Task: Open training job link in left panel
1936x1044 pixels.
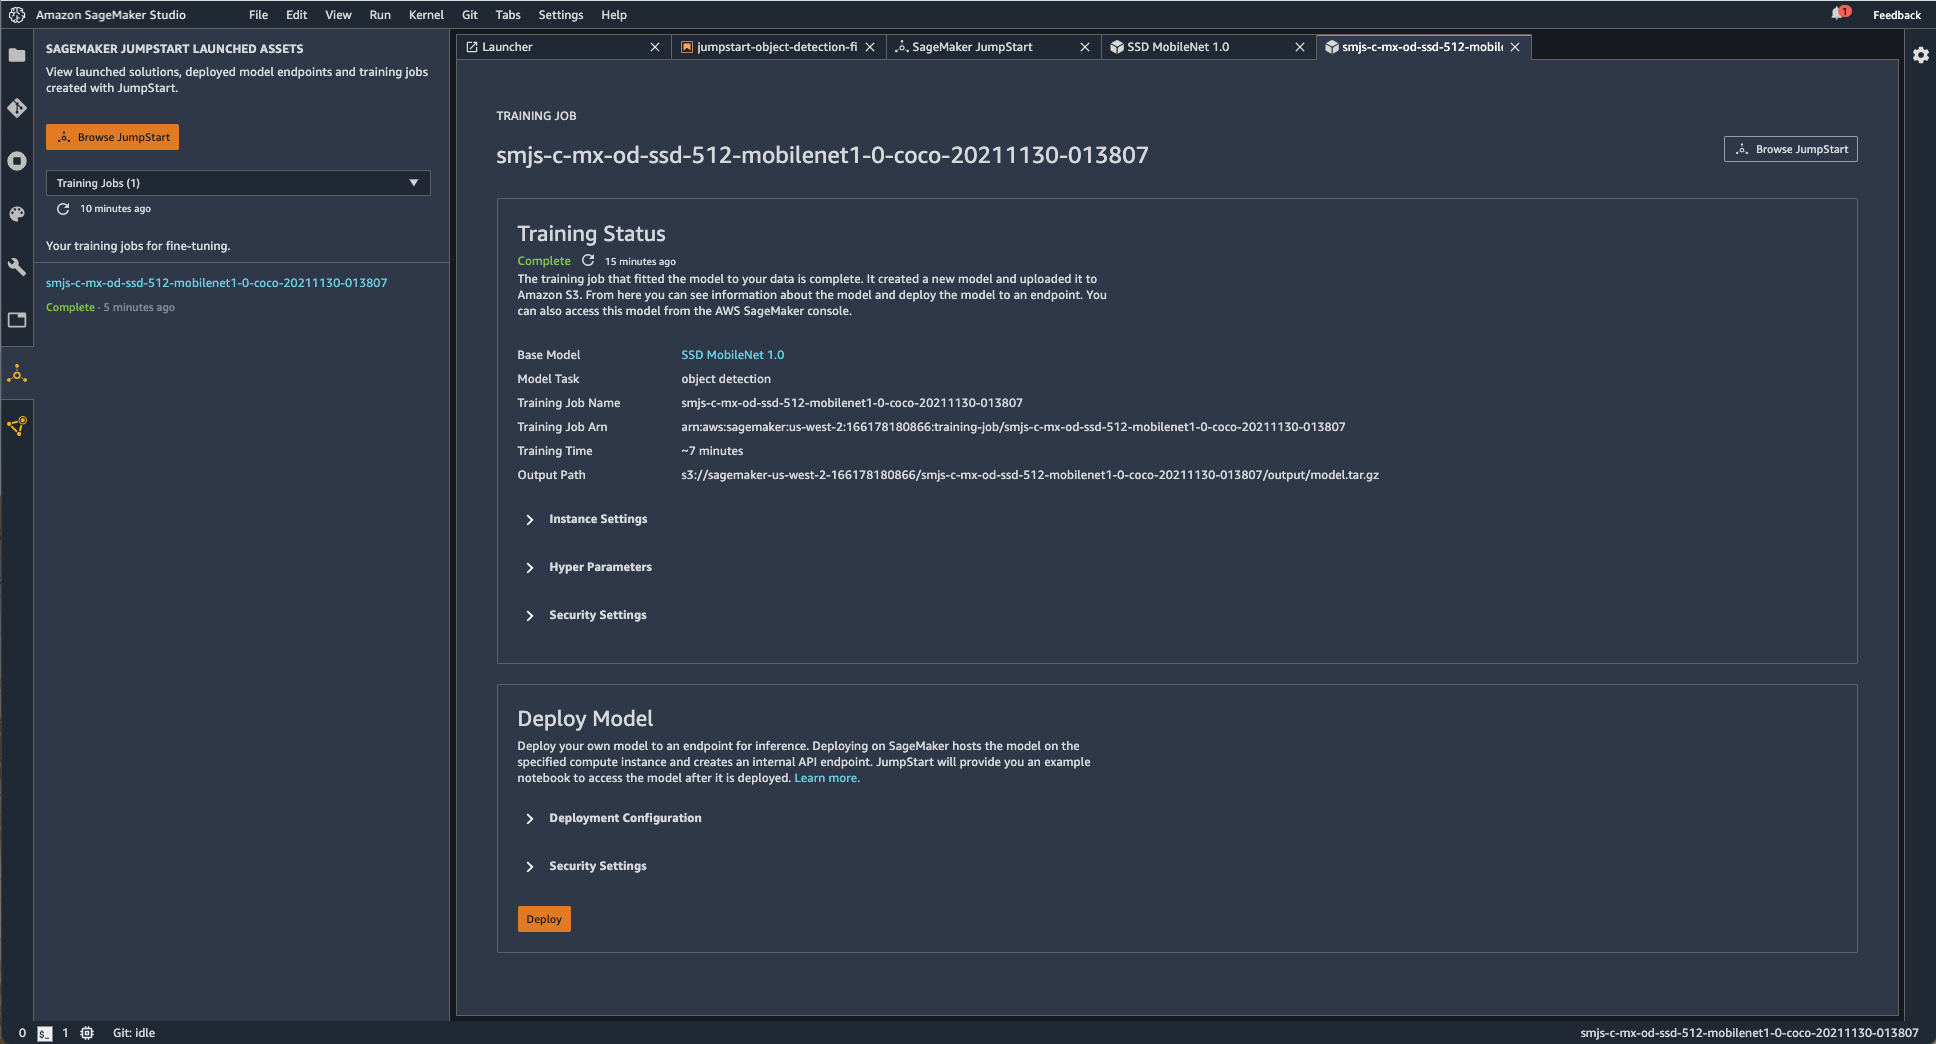Action: click(216, 283)
